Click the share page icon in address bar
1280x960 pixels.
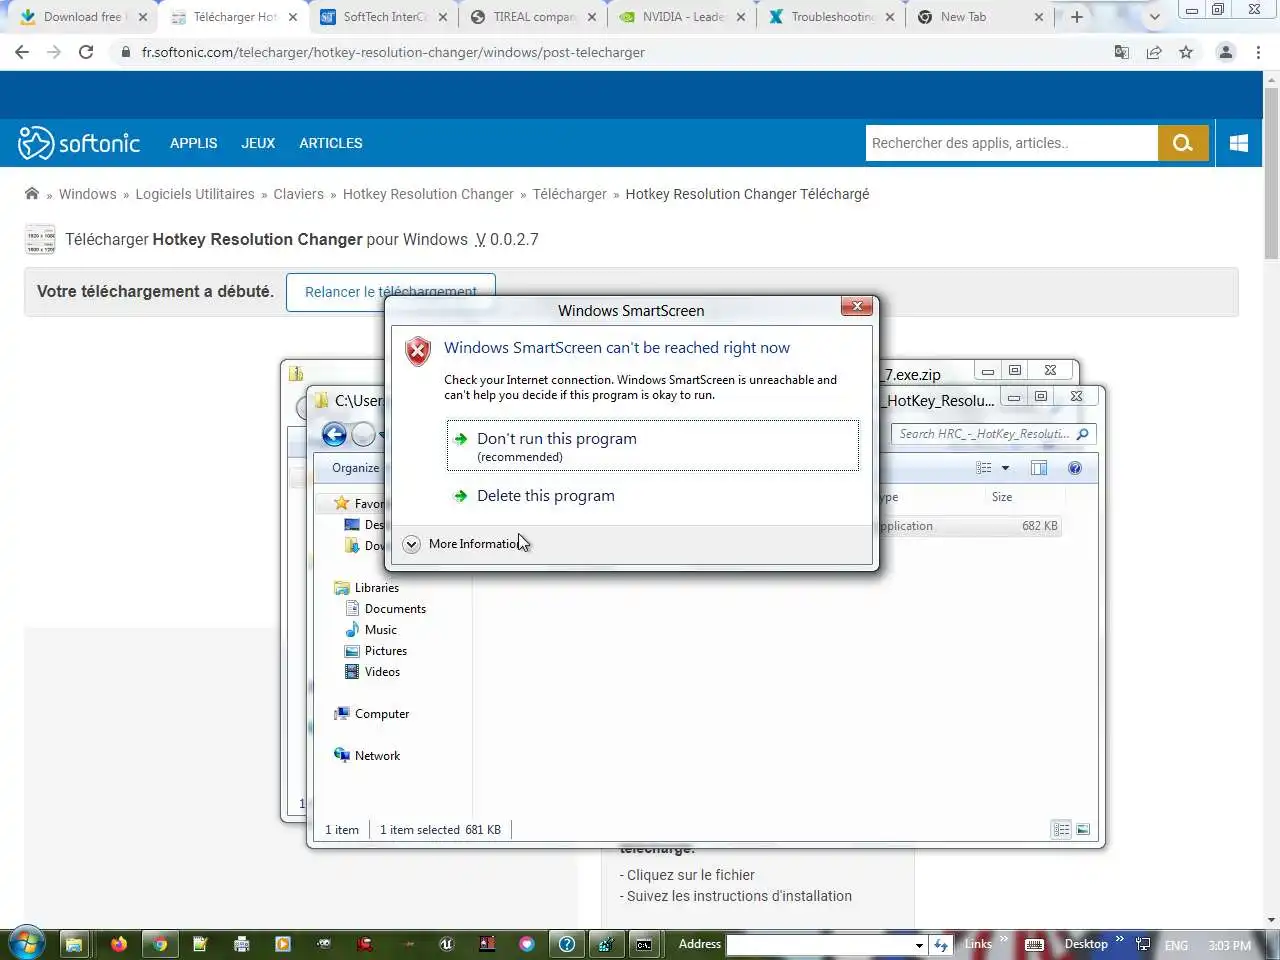click(x=1154, y=52)
